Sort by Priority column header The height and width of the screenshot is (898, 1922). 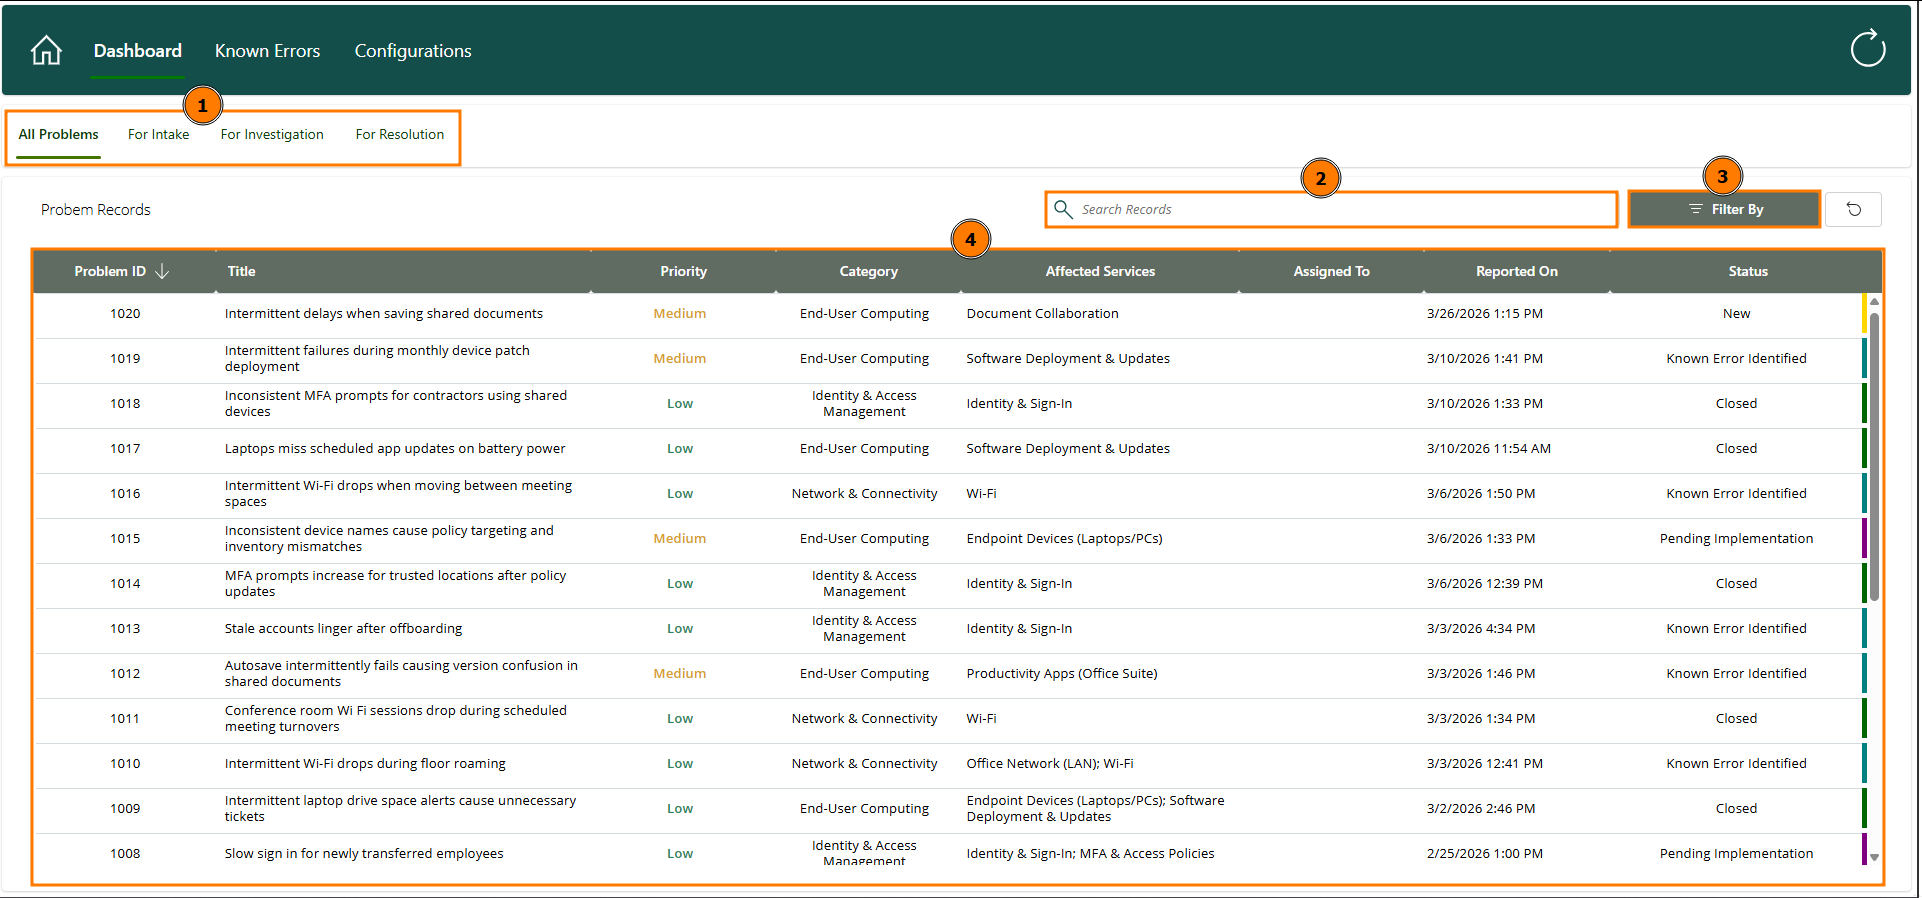pos(683,272)
